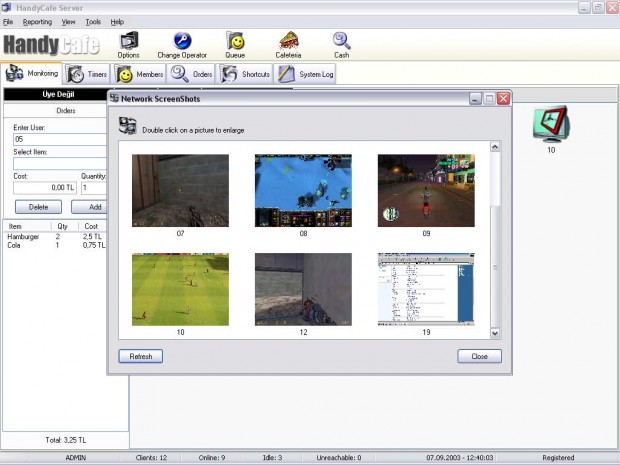Open the Queue smiley icon
Screen dimensions: 620x465
click(235, 41)
